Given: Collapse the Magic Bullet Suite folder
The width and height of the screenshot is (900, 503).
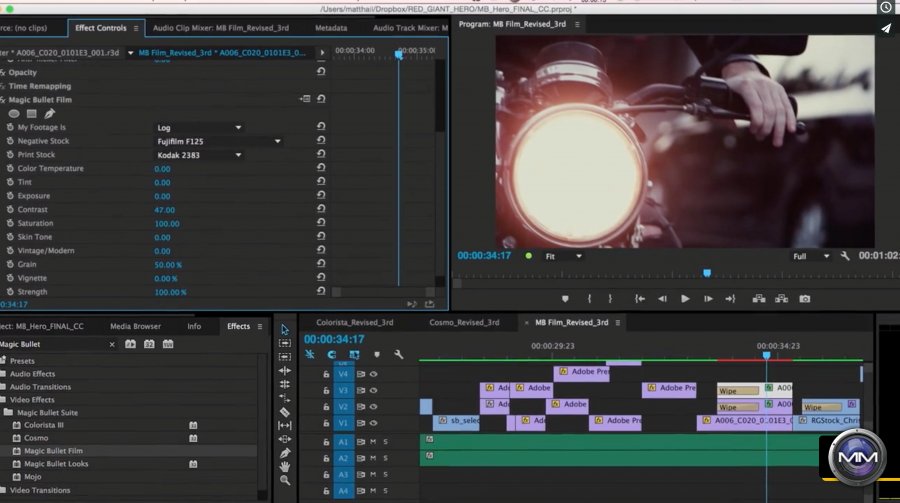Looking at the screenshot, I should coord(8,412).
